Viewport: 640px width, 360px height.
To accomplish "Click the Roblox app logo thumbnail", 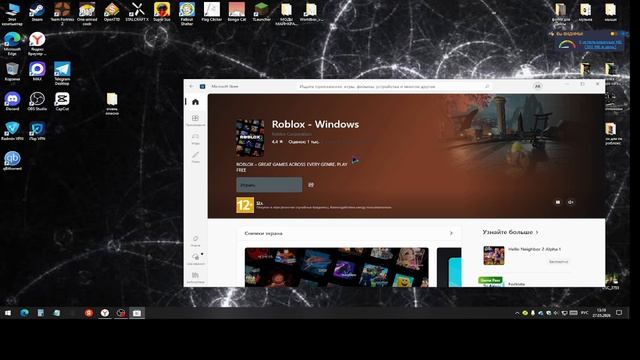I will point(250,138).
